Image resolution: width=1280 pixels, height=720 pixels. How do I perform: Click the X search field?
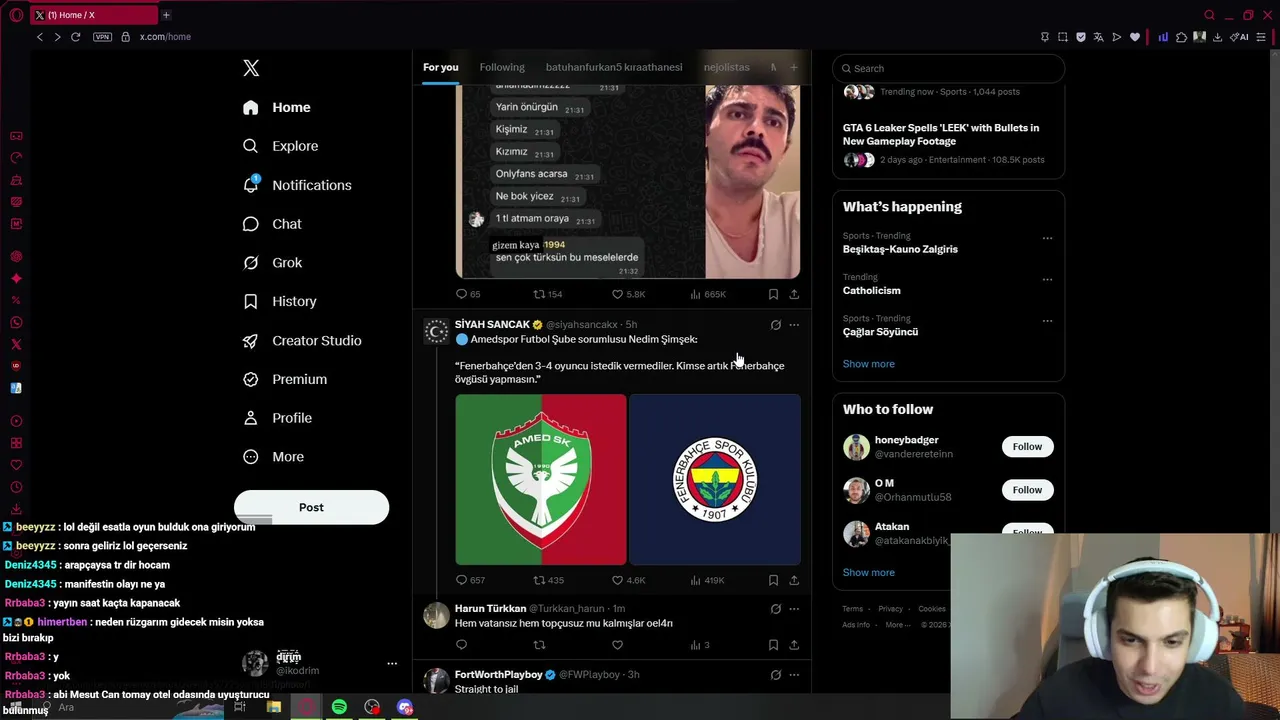[948, 68]
